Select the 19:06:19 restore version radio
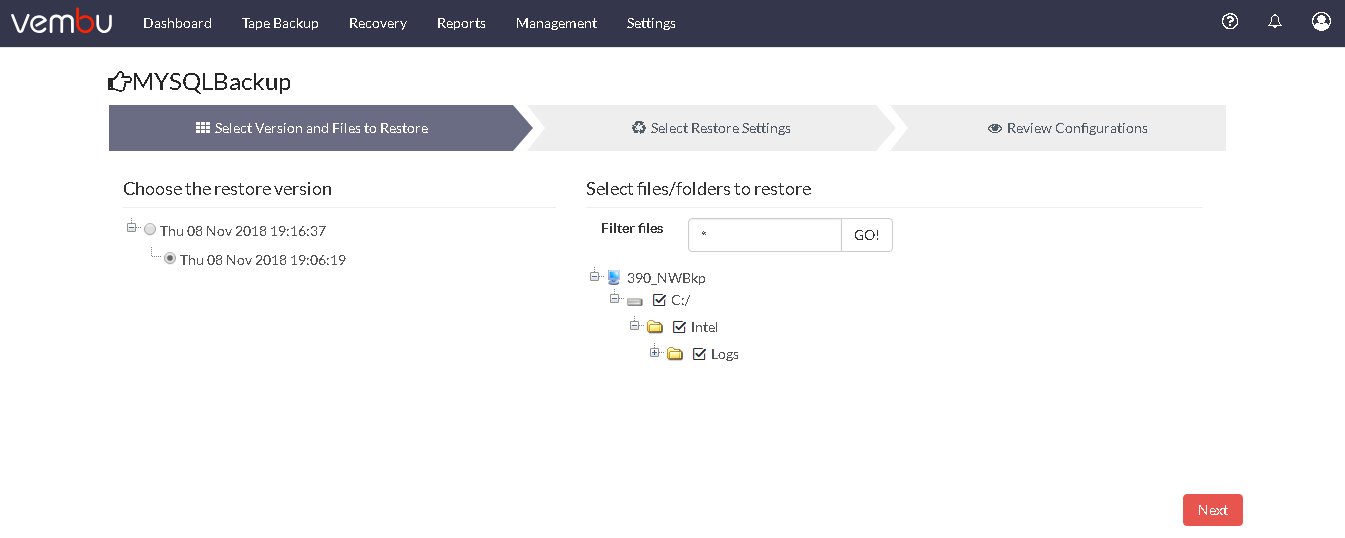The image size is (1345, 538). point(170,258)
